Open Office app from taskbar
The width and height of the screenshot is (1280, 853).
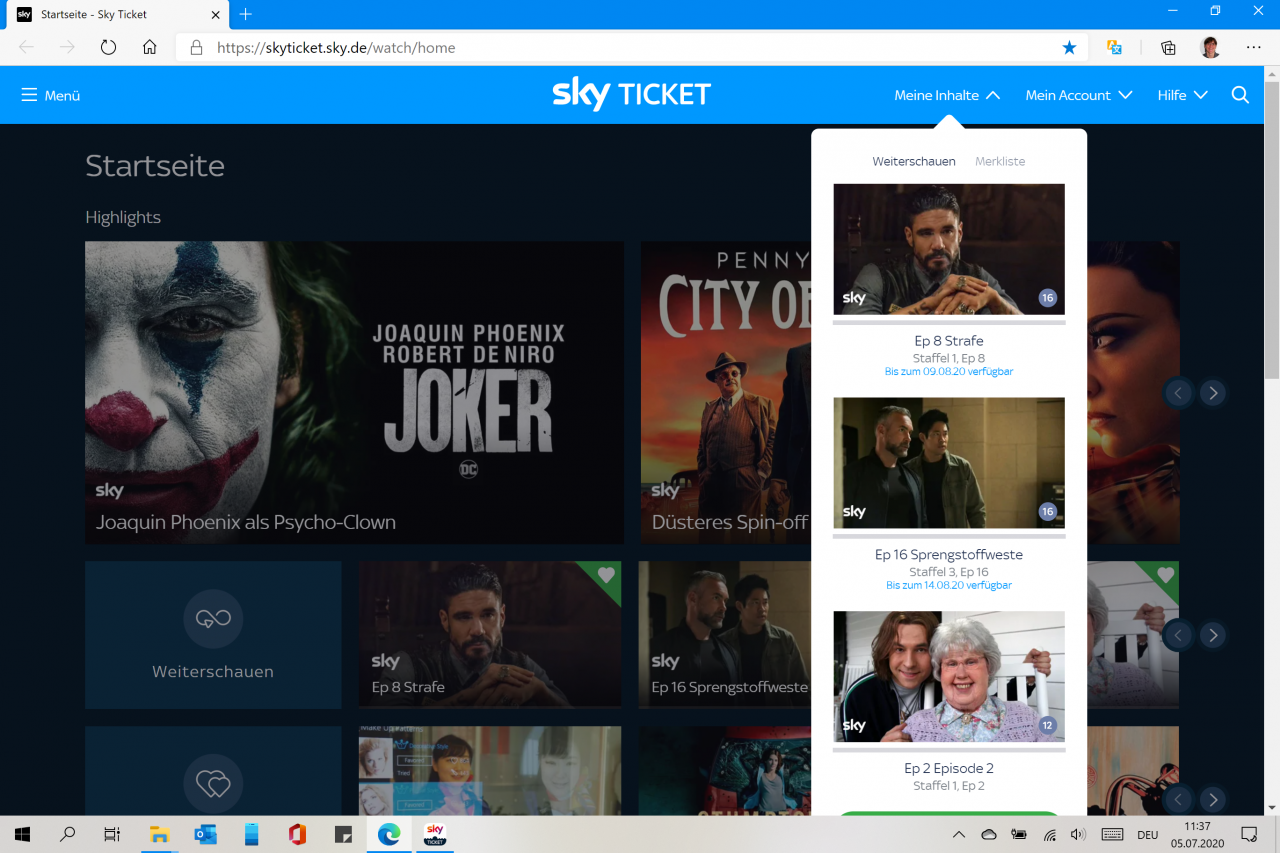point(297,834)
